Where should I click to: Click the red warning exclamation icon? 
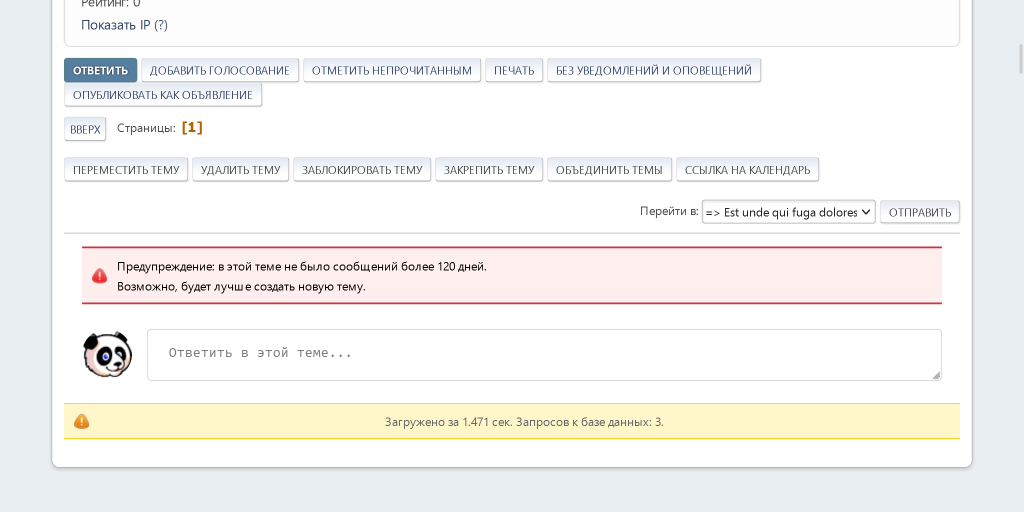click(x=100, y=276)
